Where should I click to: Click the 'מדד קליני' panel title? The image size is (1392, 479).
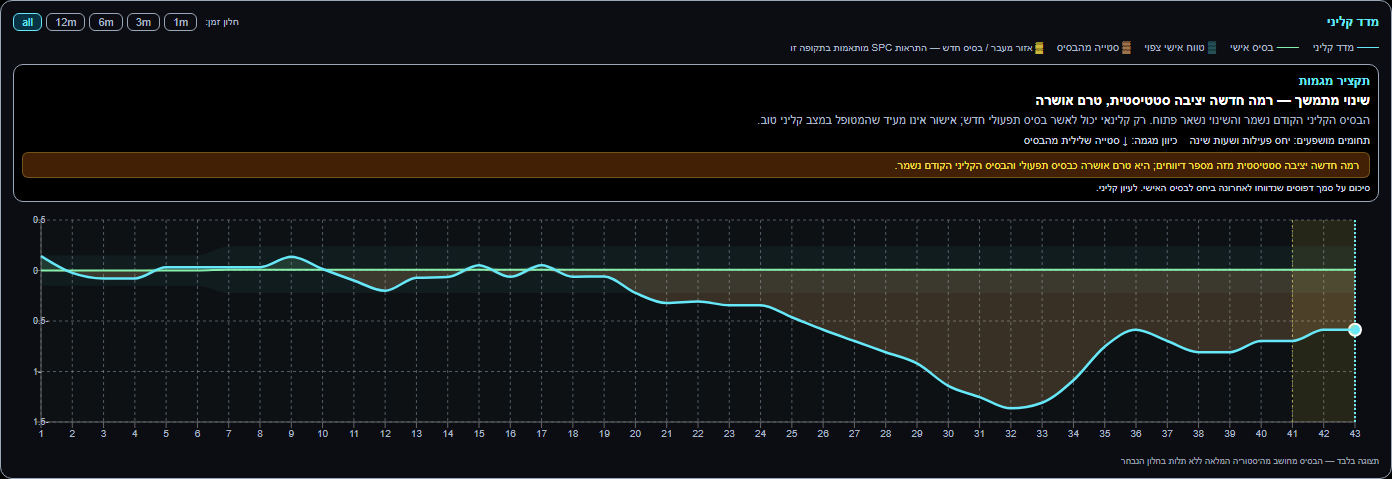point(1352,21)
